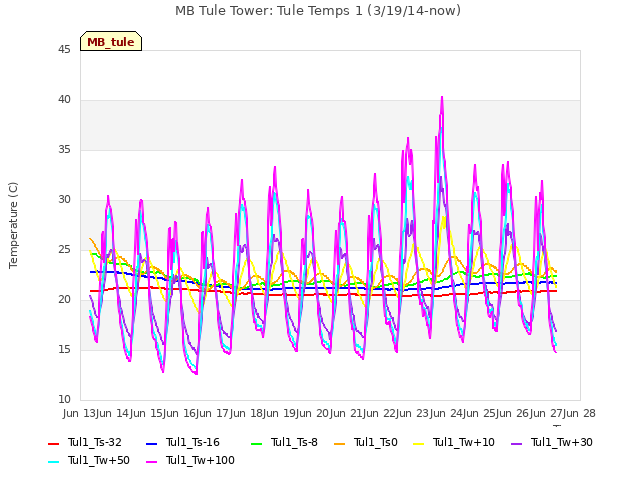
Task: Select the Tul1_Tw+30 legend label
Action: [x=562, y=442]
